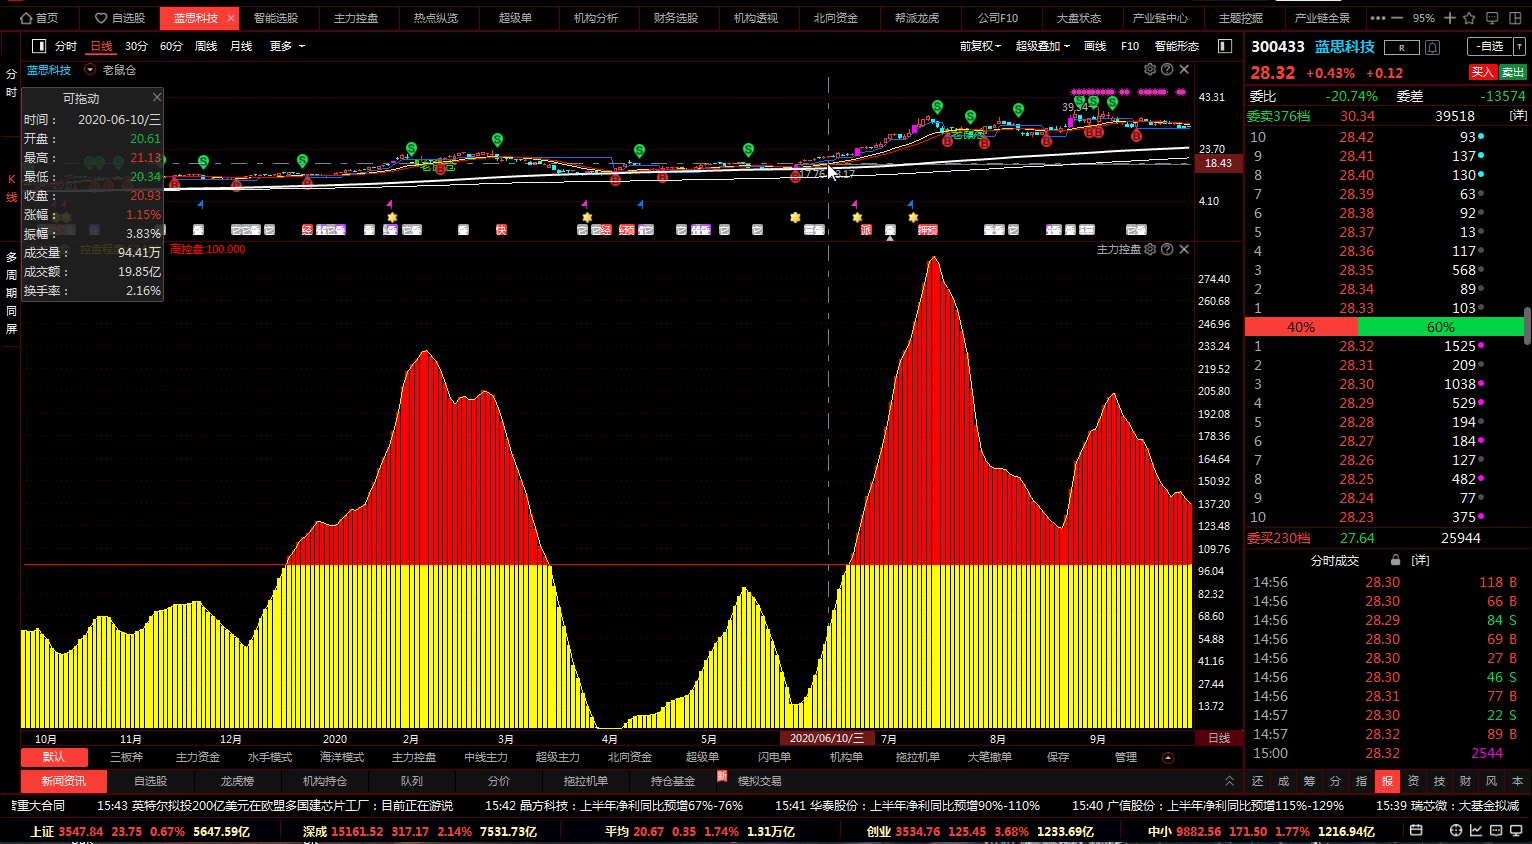Click the line chart icon in status bar

pos(1476,831)
